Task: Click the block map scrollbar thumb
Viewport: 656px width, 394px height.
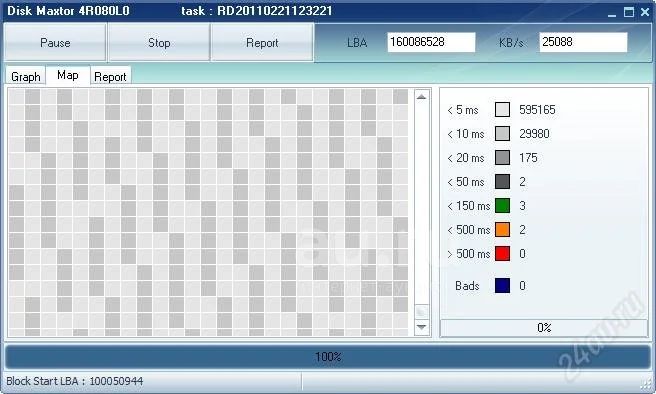Action: (422, 312)
